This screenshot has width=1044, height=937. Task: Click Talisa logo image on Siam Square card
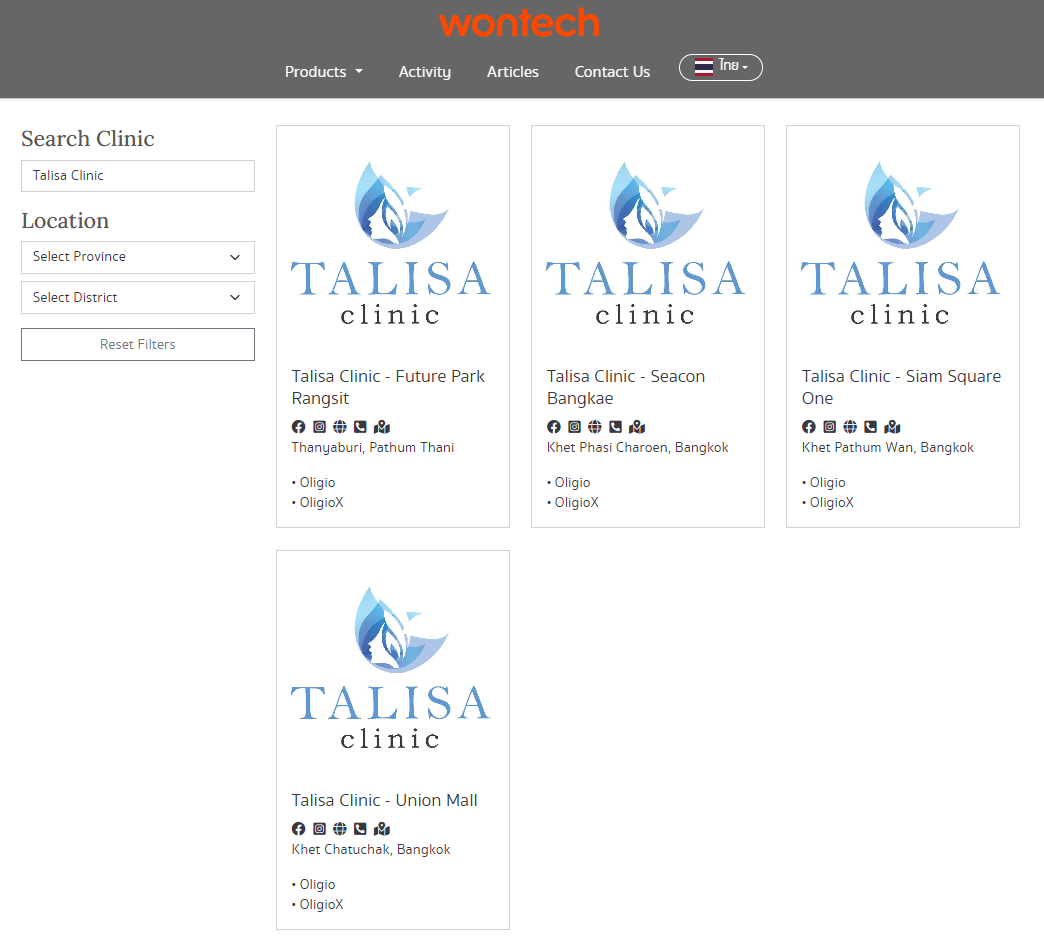[x=901, y=244]
